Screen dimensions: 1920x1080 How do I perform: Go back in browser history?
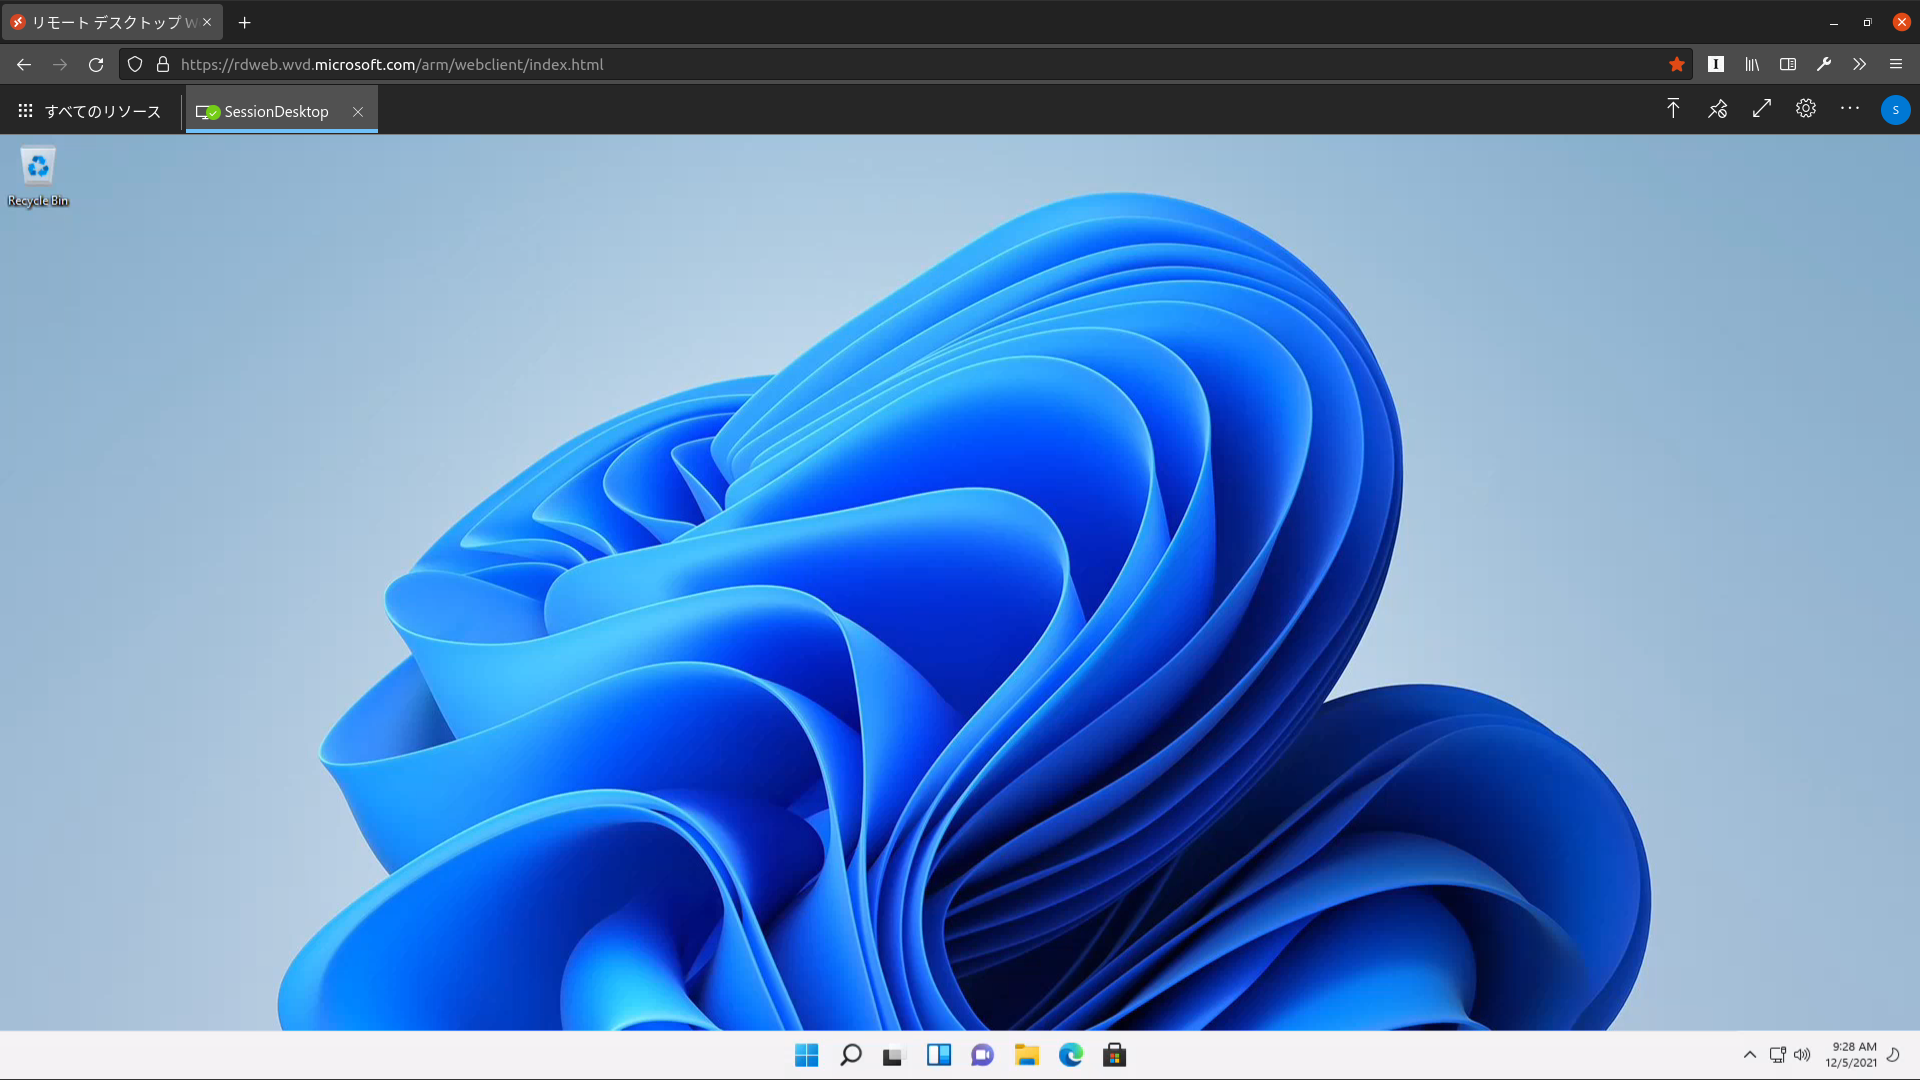pyautogui.click(x=24, y=64)
